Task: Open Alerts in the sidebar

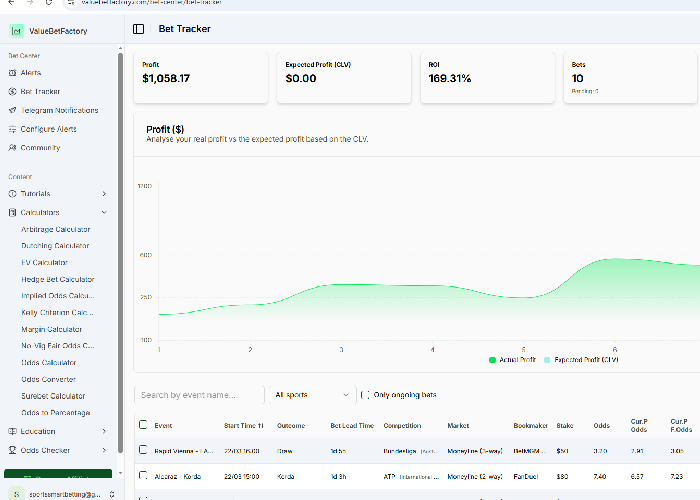Action: point(31,73)
